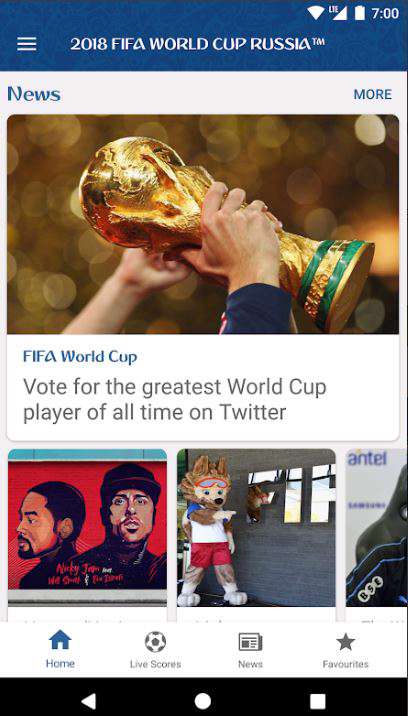Open the hamburger navigation menu

[x=26, y=44]
